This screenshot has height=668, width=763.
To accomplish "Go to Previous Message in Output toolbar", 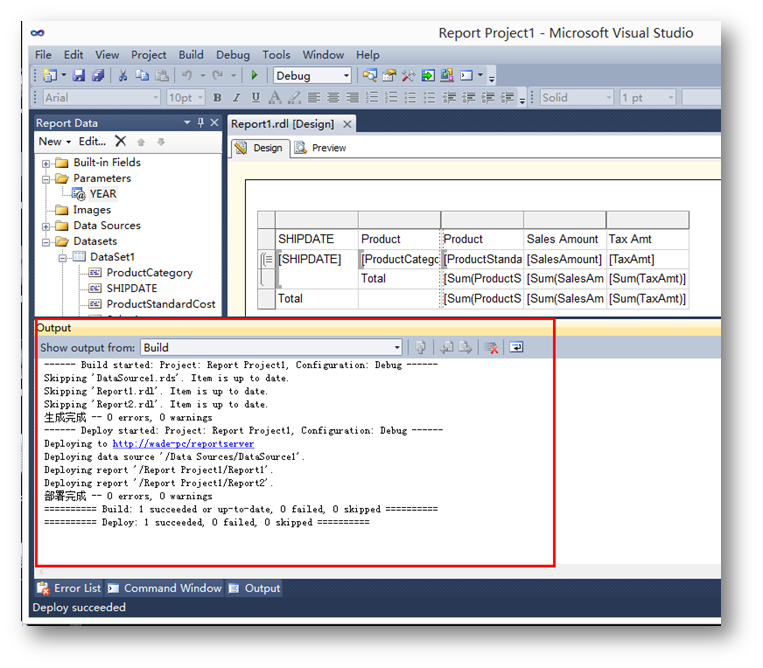I will point(447,347).
